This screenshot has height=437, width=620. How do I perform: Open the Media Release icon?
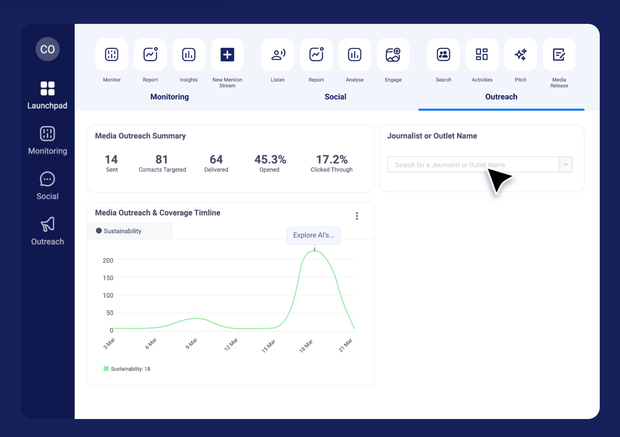(559, 55)
